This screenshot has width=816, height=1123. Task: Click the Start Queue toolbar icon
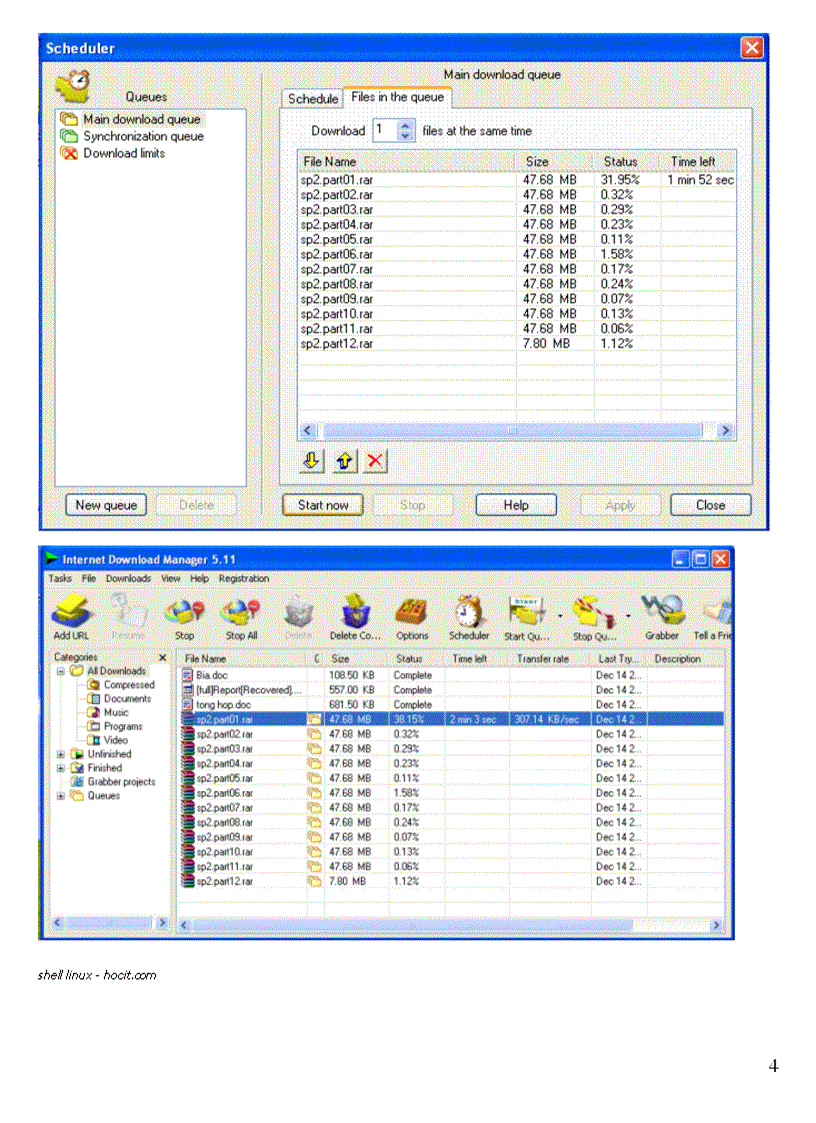point(527,613)
